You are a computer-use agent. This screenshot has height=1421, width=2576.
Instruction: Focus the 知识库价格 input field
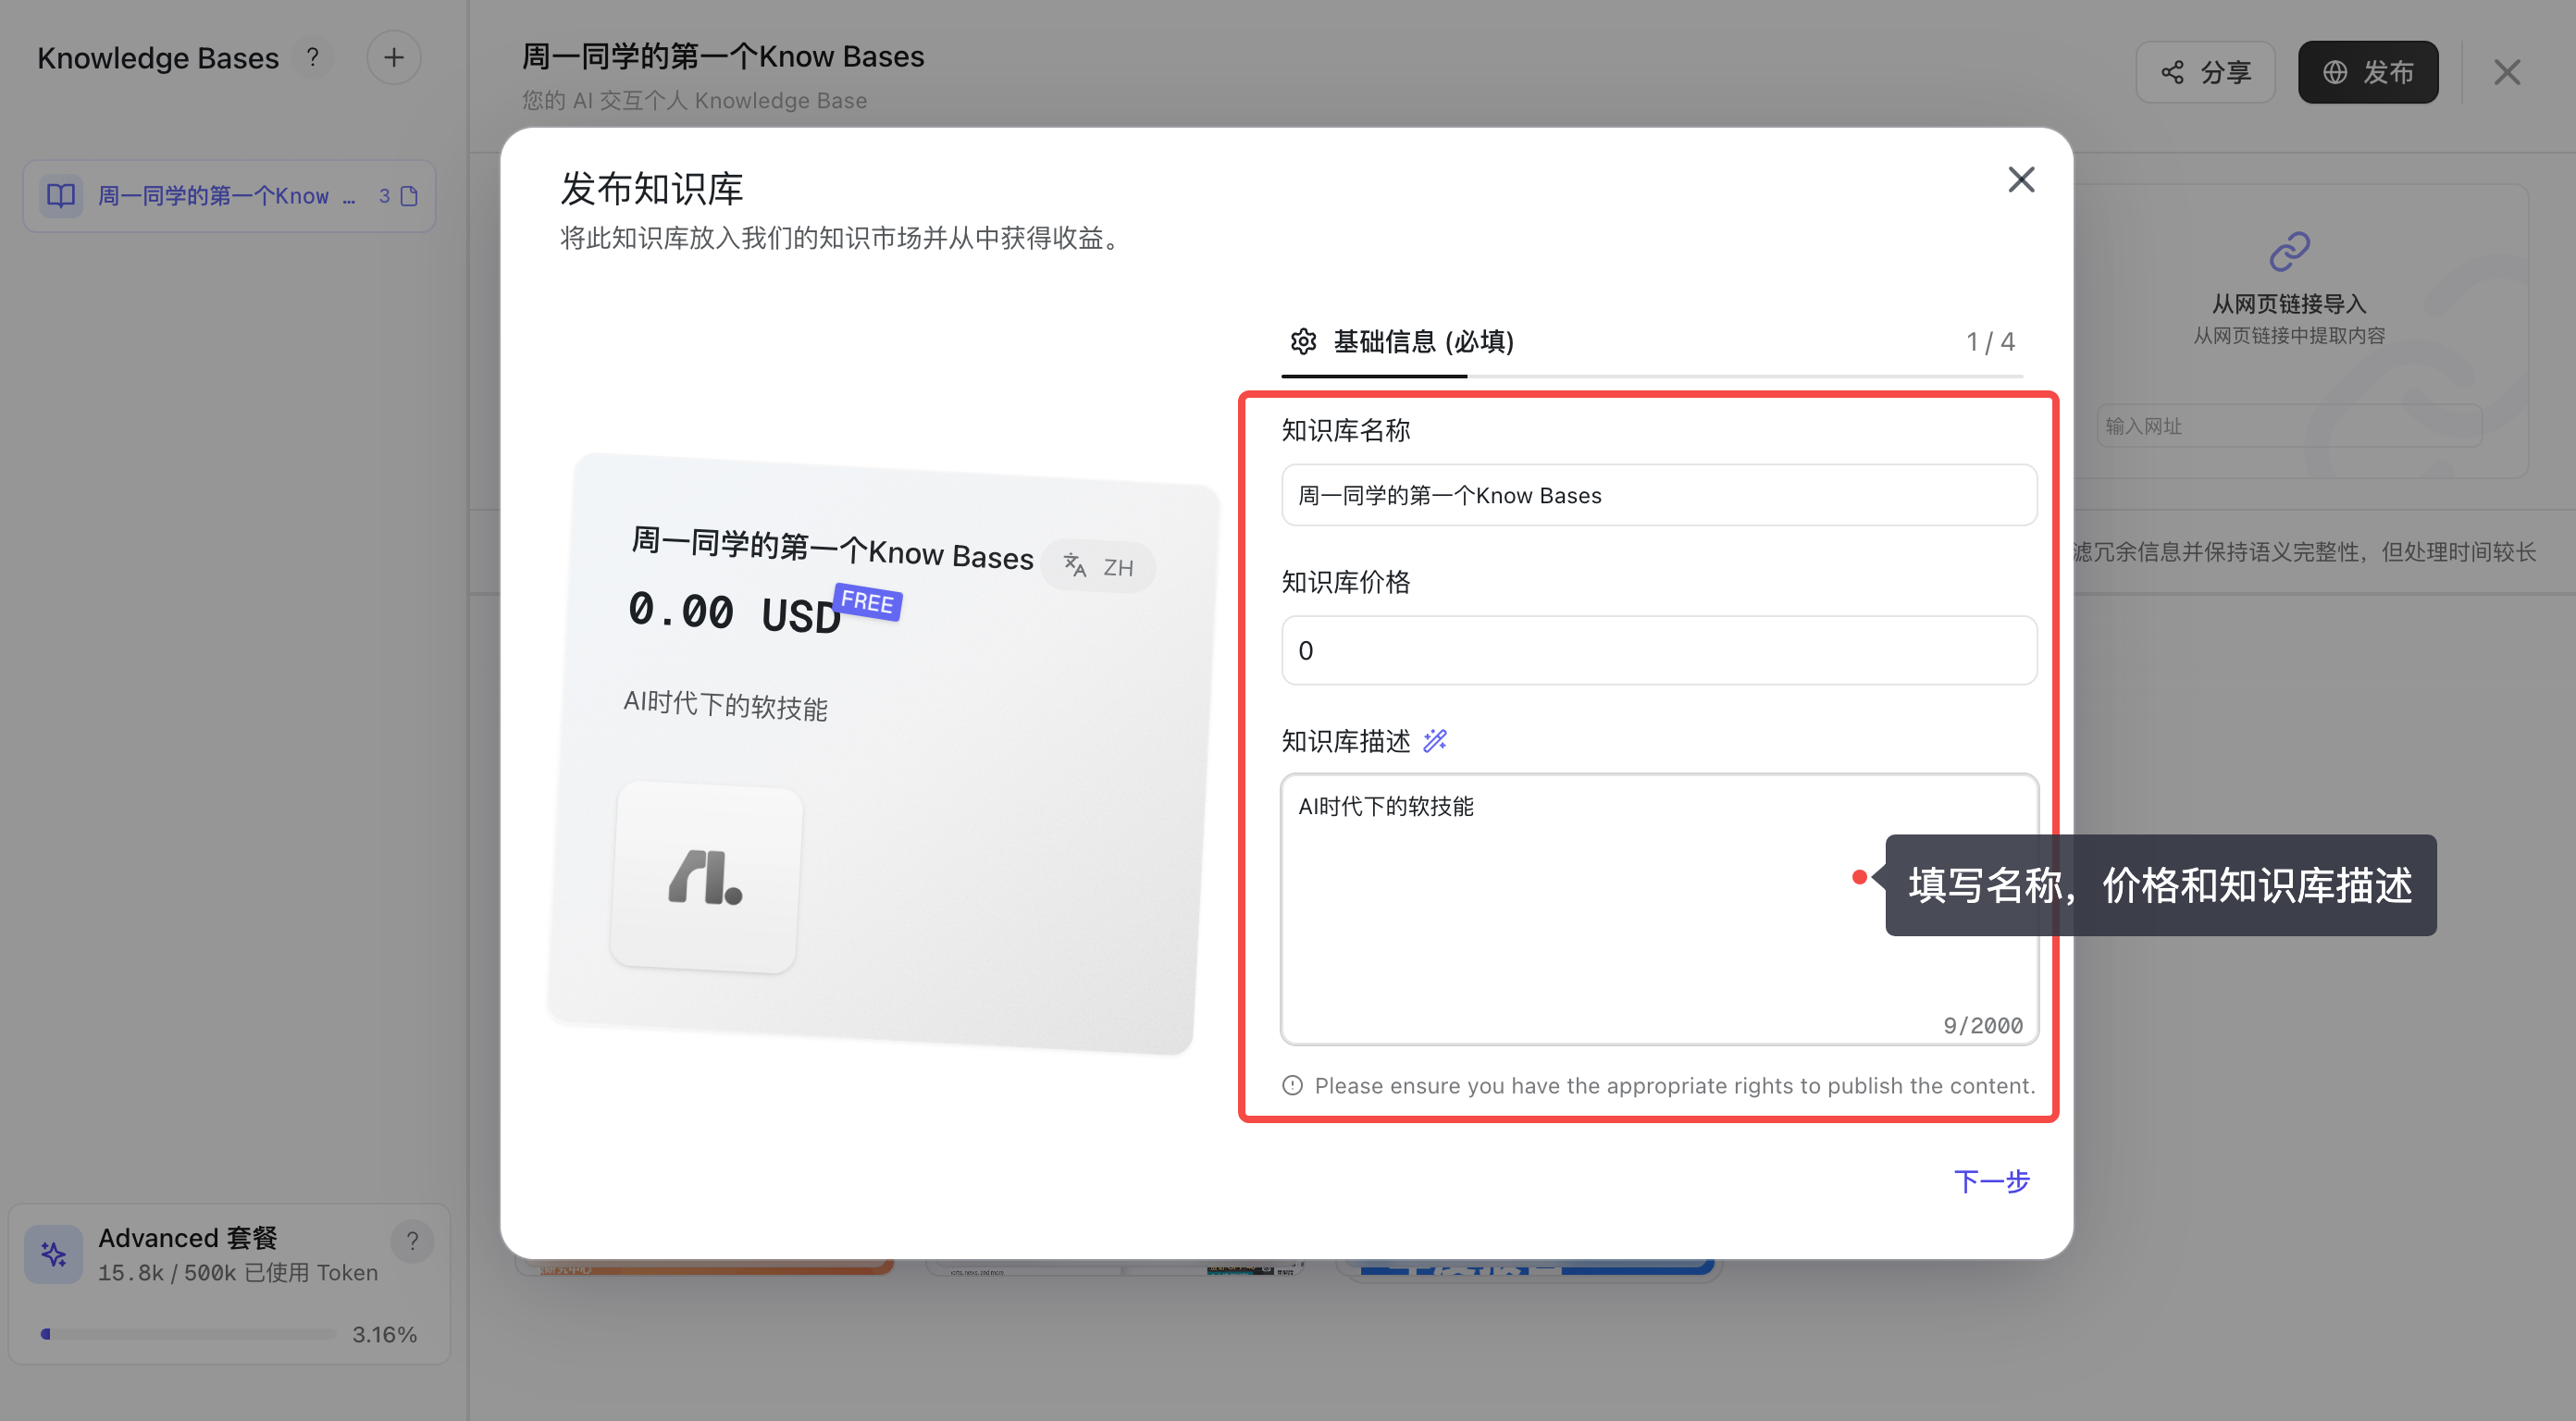tap(1658, 650)
